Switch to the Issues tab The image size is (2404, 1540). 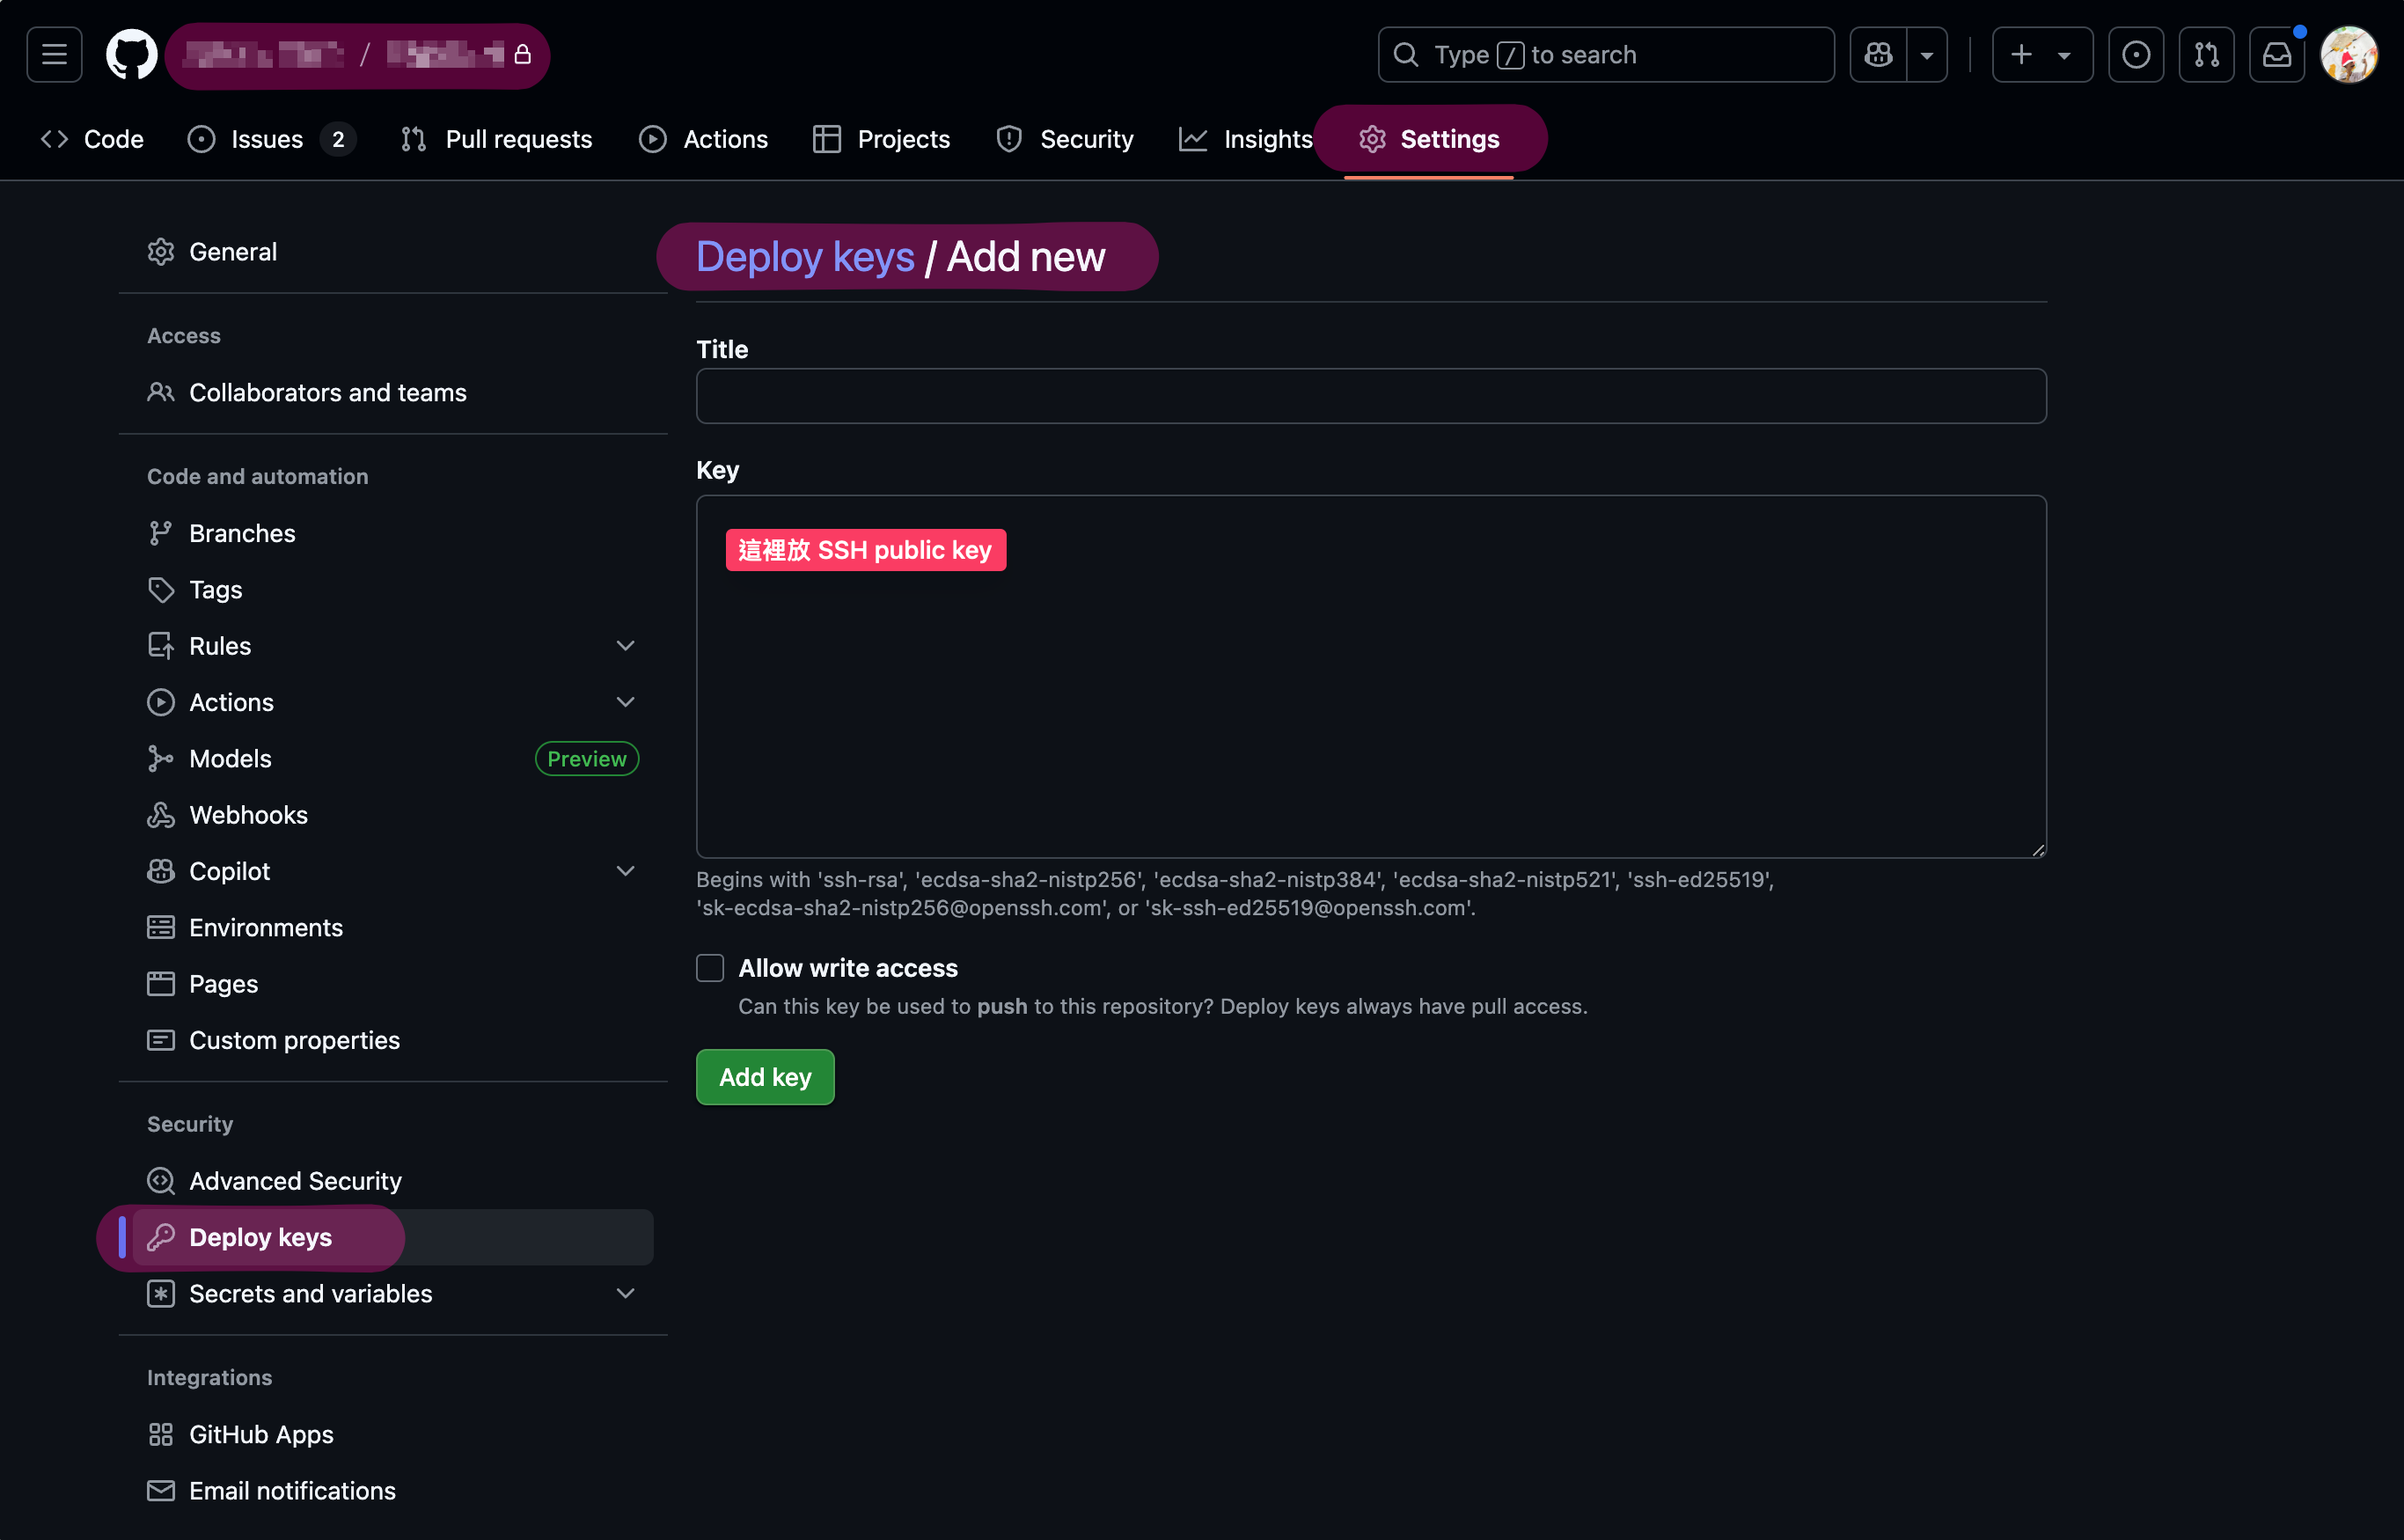271,139
